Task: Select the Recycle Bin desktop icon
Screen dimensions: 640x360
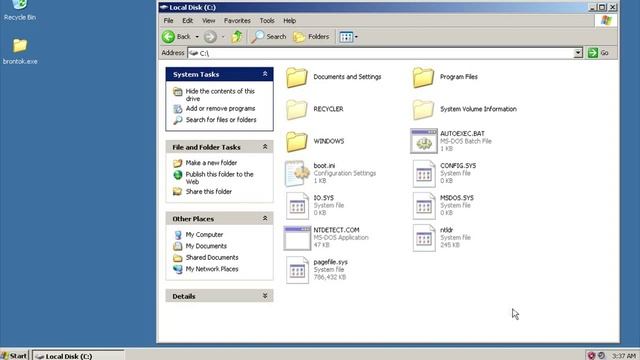Action: 19,4
